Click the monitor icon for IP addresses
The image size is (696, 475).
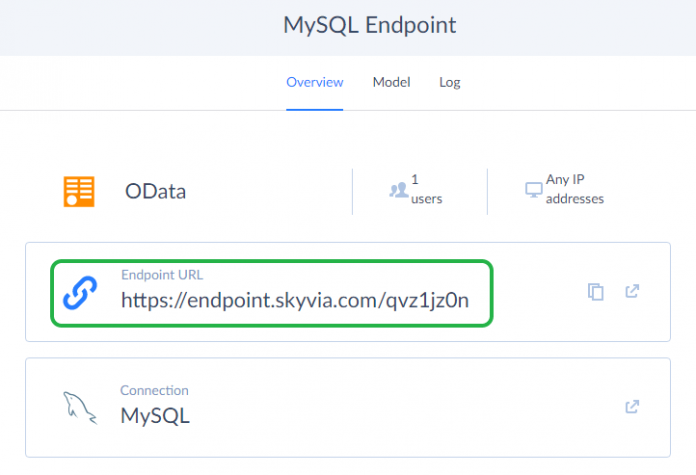533,189
